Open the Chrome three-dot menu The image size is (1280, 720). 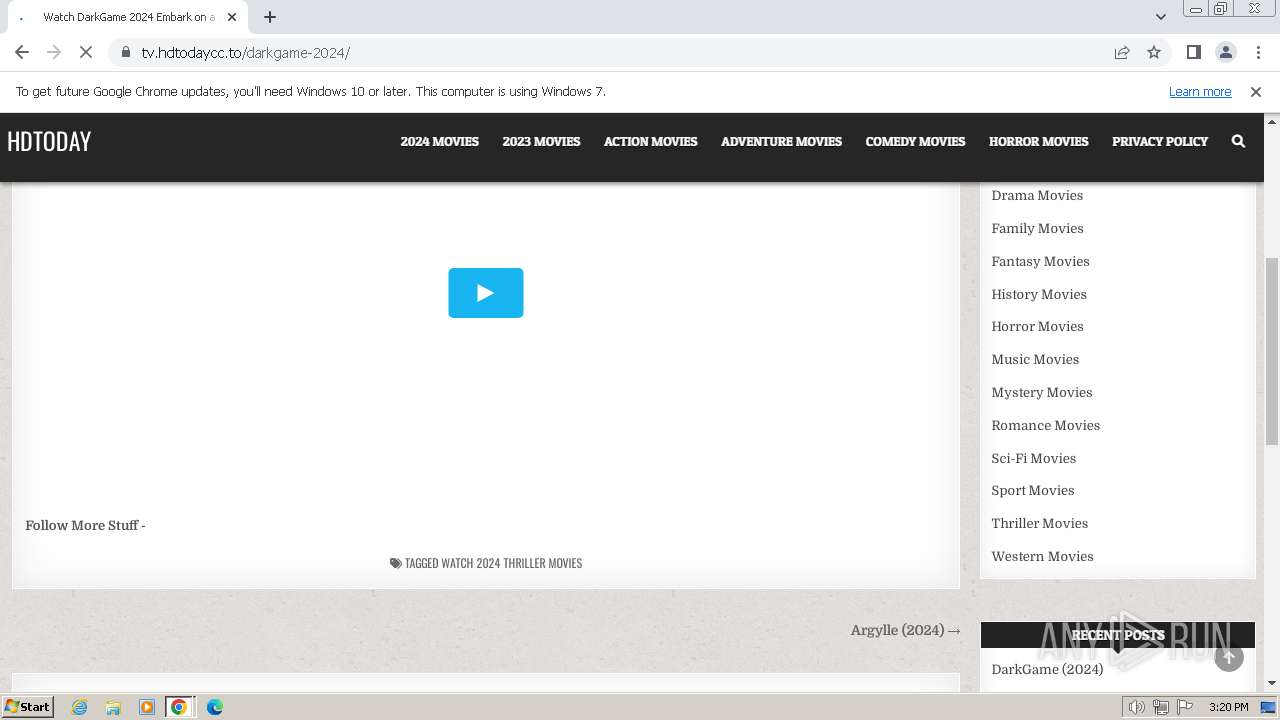pos(1258,52)
